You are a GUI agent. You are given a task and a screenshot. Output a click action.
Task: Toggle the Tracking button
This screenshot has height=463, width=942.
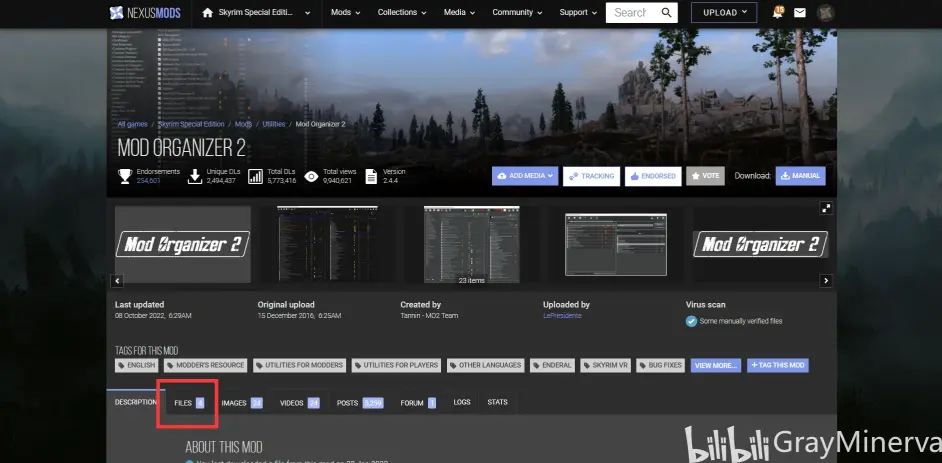(x=591, y=176)
